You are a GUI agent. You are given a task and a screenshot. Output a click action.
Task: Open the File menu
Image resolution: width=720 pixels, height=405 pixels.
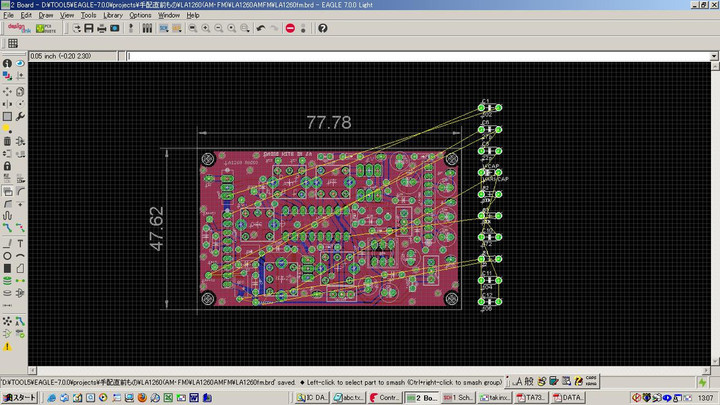click(9, 16)
